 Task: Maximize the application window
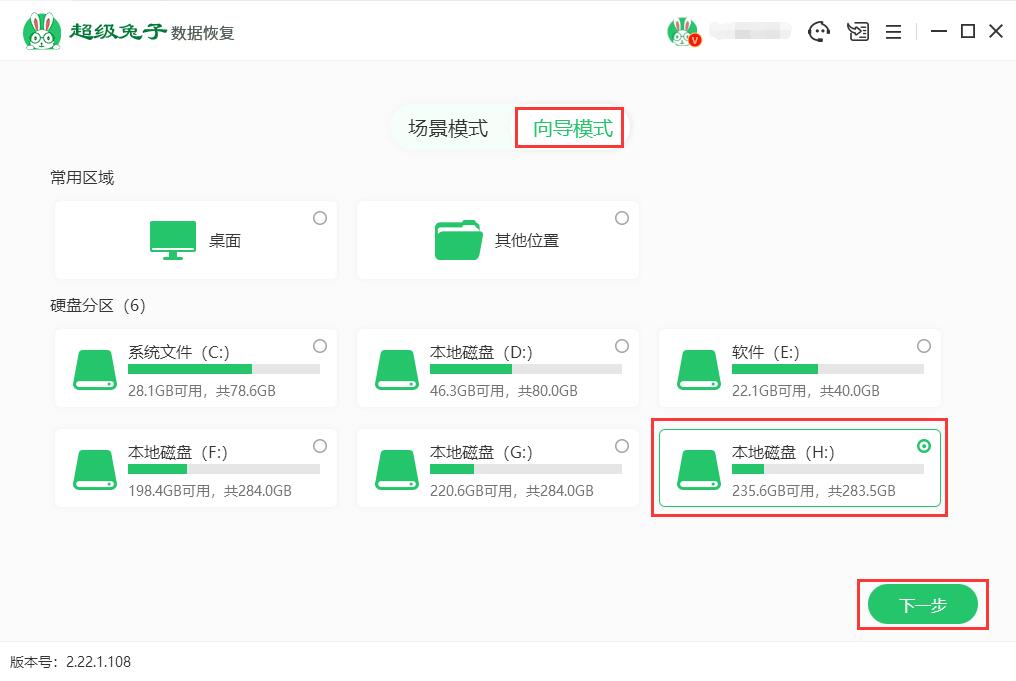coord(967,32)
